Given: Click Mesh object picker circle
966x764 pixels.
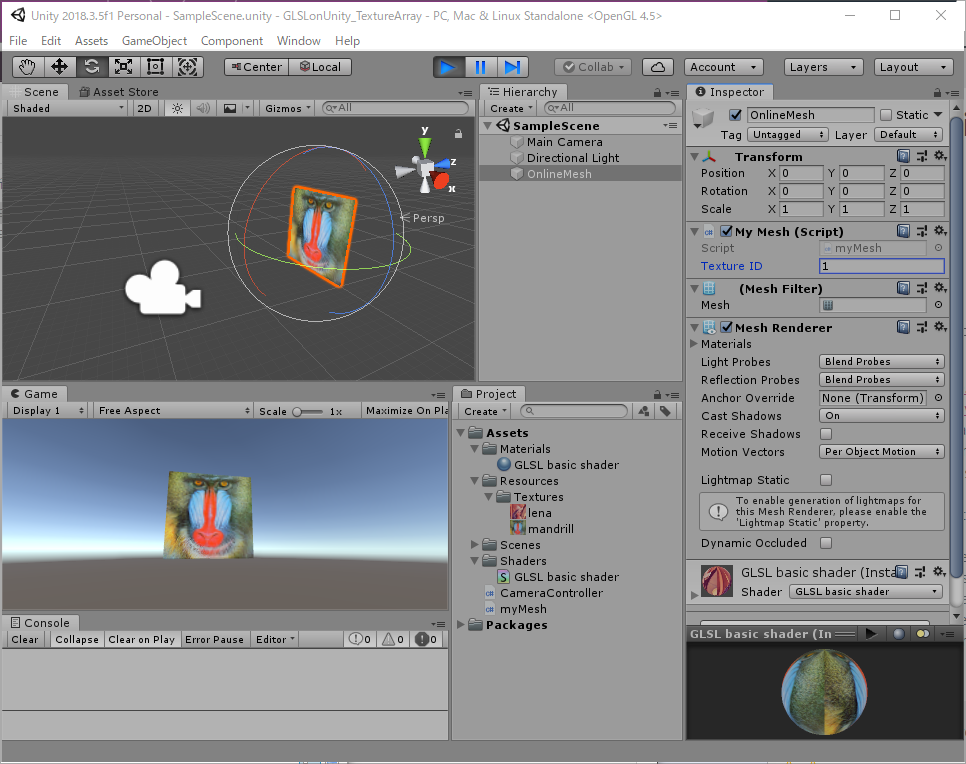Looking at the screenshot, I should (x=938, y=305).
